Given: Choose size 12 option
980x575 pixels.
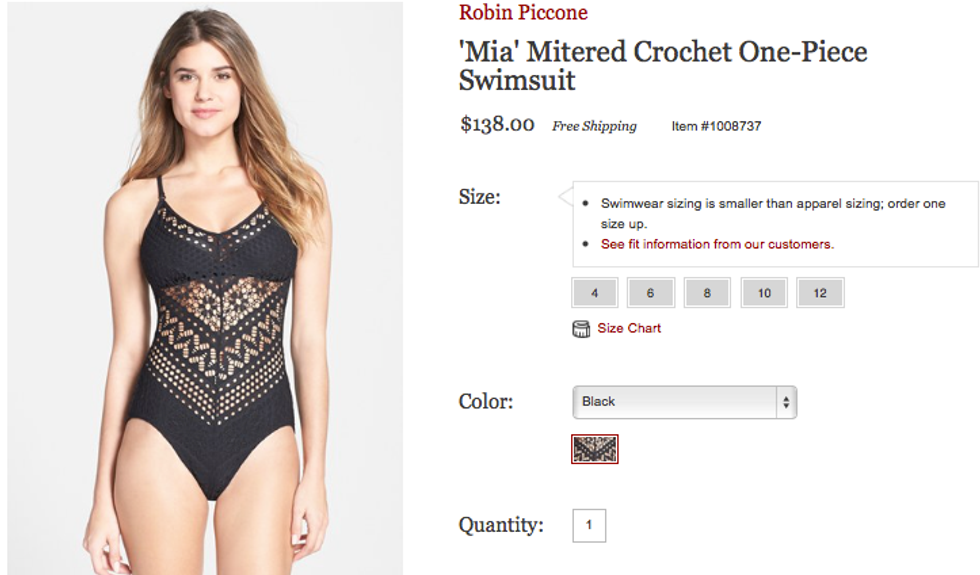Looking at the screenshot, I should pyautogui.click(x=820, y=293).
